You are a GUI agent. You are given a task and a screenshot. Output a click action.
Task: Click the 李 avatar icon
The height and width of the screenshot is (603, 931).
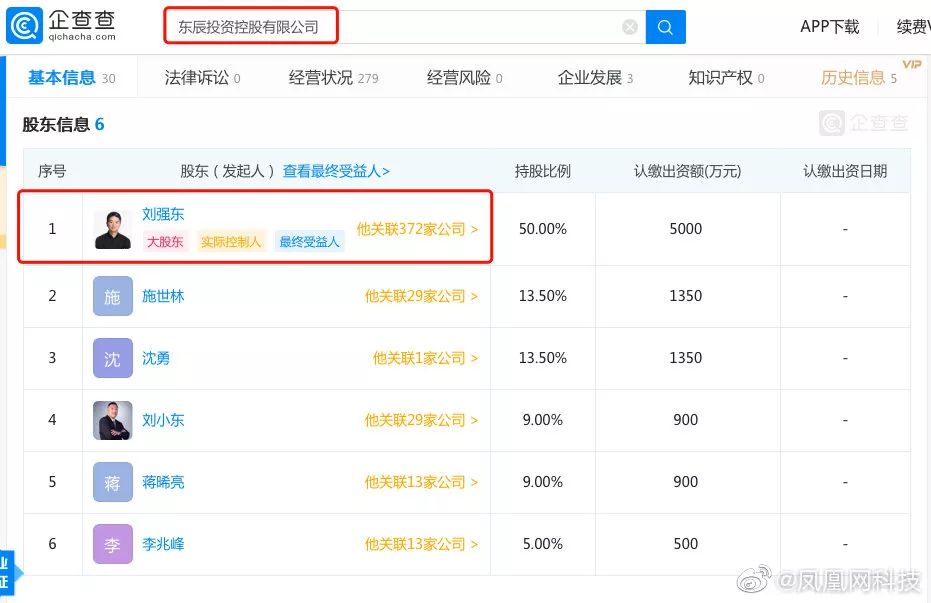(113, 544)
